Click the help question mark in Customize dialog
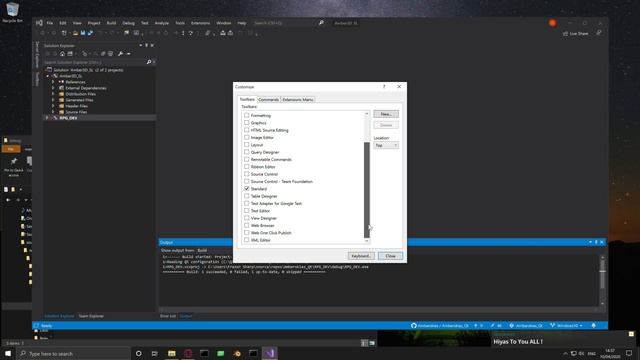The width and height of the screenshot is (640, 360). point(384,87)
